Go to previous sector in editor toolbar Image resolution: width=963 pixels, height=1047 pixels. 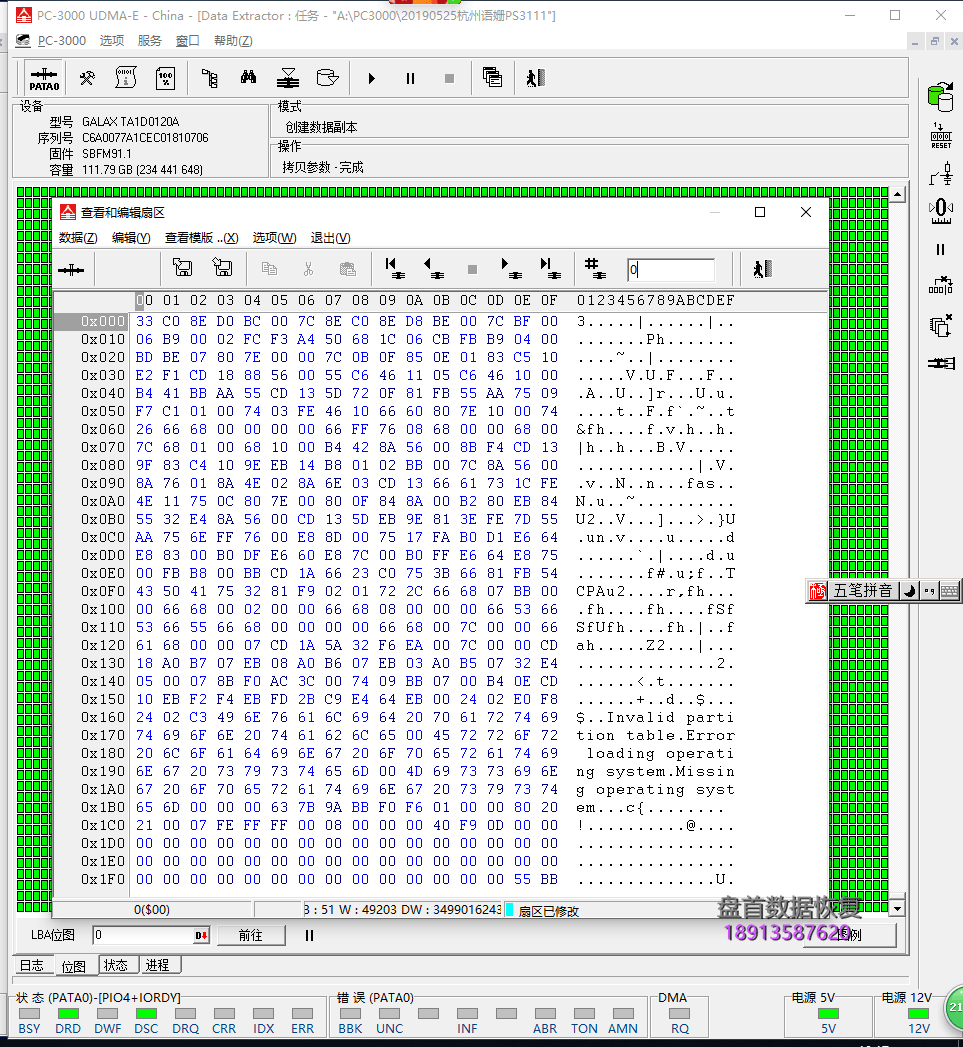[434, 268]
